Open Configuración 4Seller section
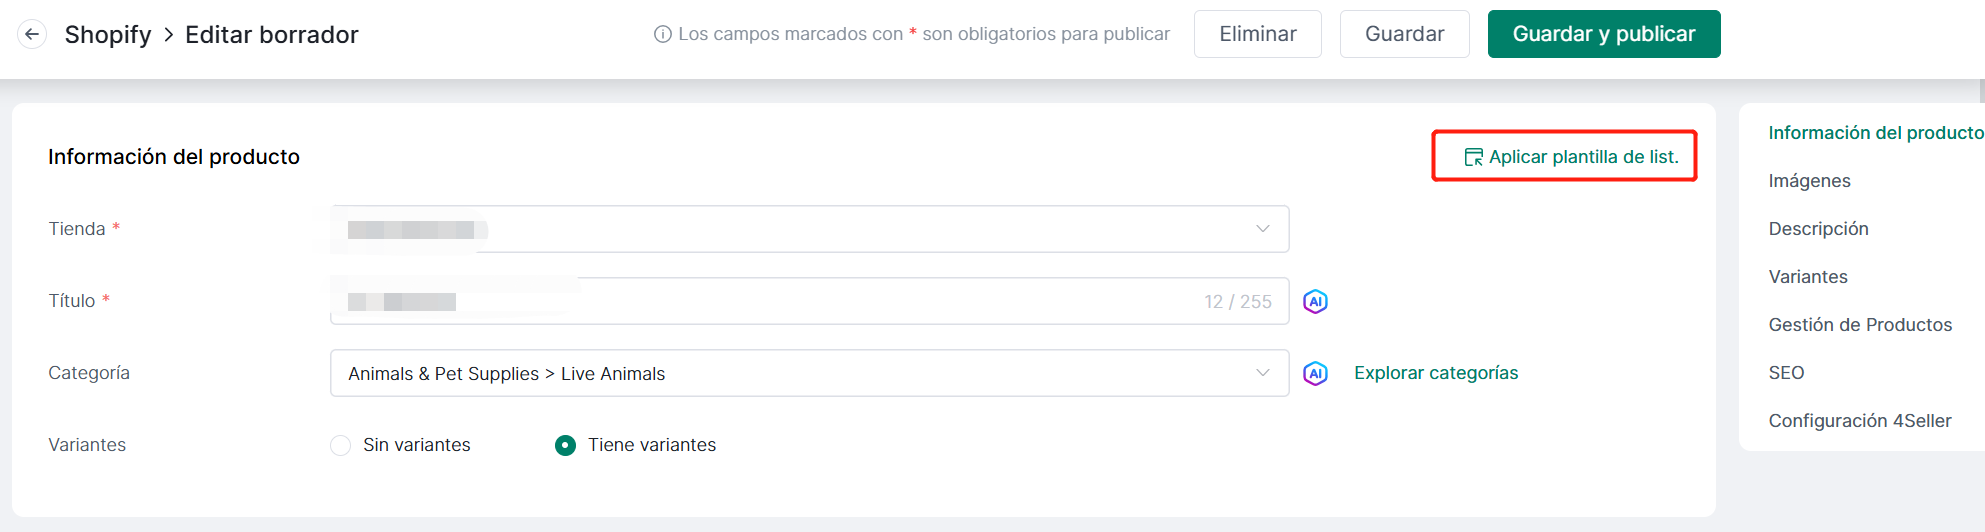Image resolution: width=1985 pixels, height=532 pixels. pyautogui.click(x=1860, y=421)
